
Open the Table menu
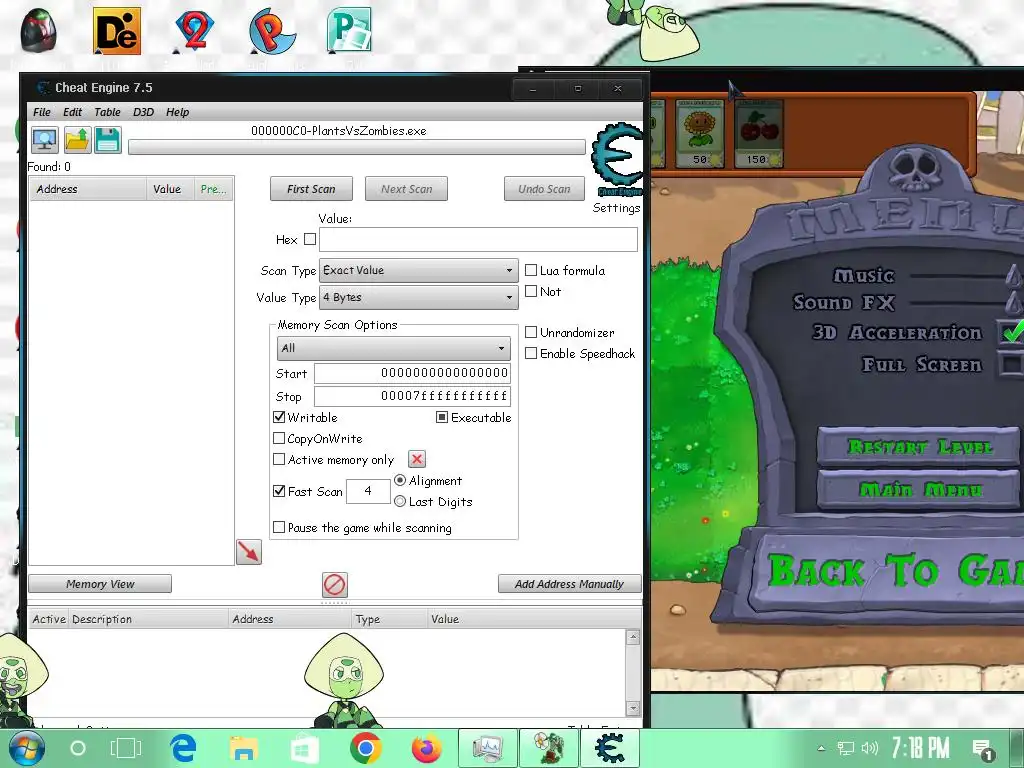[107, 112]
